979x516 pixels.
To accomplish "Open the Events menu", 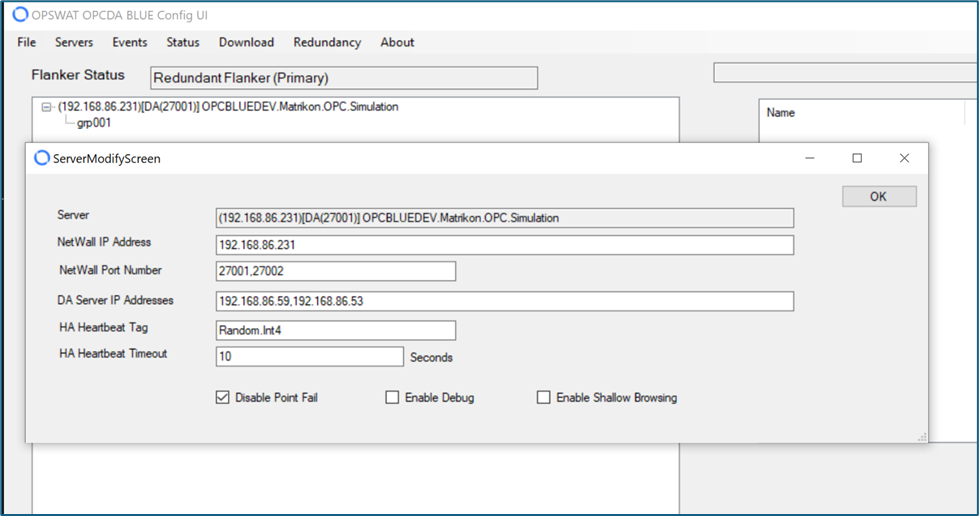I will pos(130,42).
